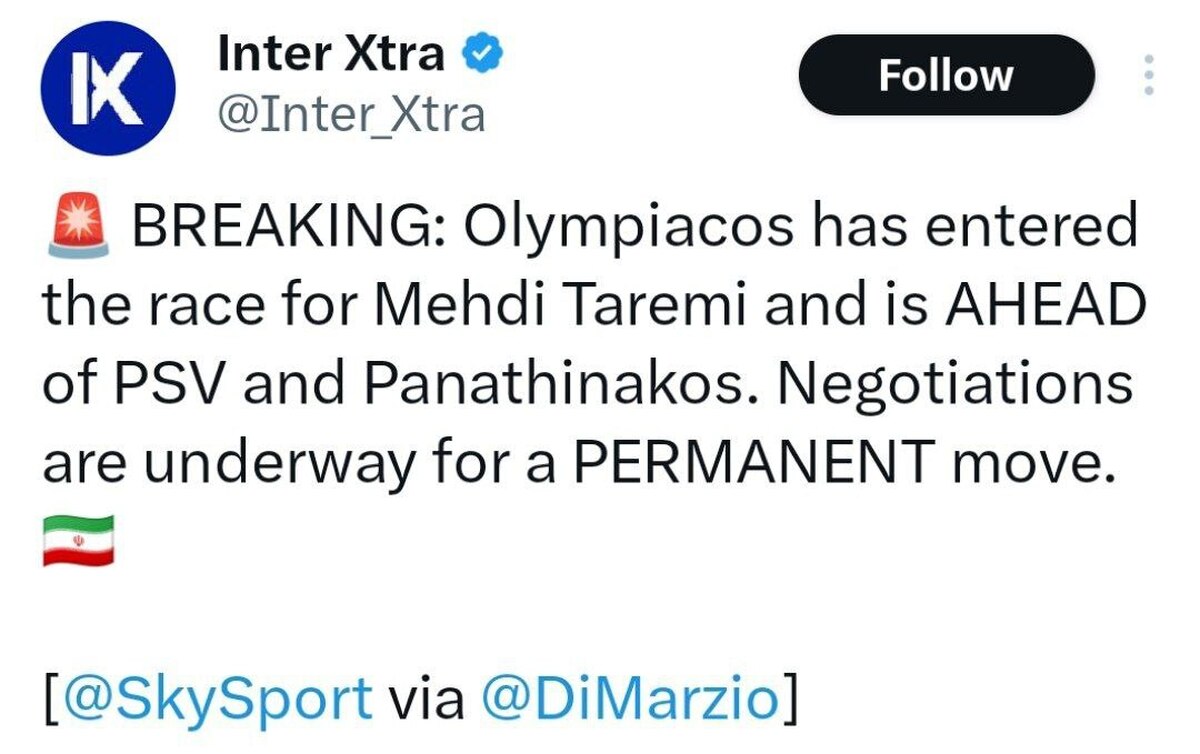Screen dimensions: 1200x754
Task: Open the @SkySport mention link
Action: coord(216,699)
